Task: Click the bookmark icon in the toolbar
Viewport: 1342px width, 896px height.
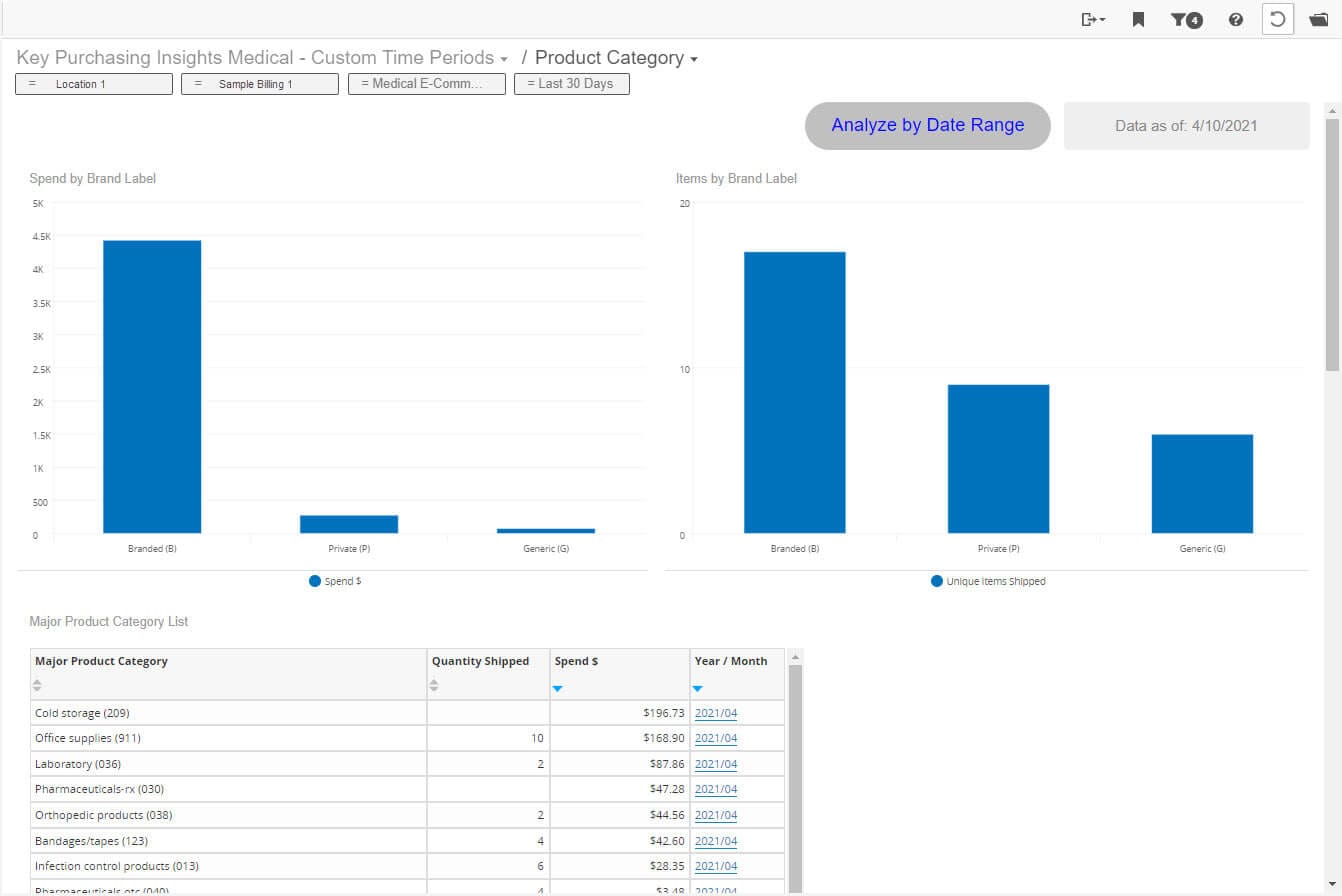Action: (1138, 19)
